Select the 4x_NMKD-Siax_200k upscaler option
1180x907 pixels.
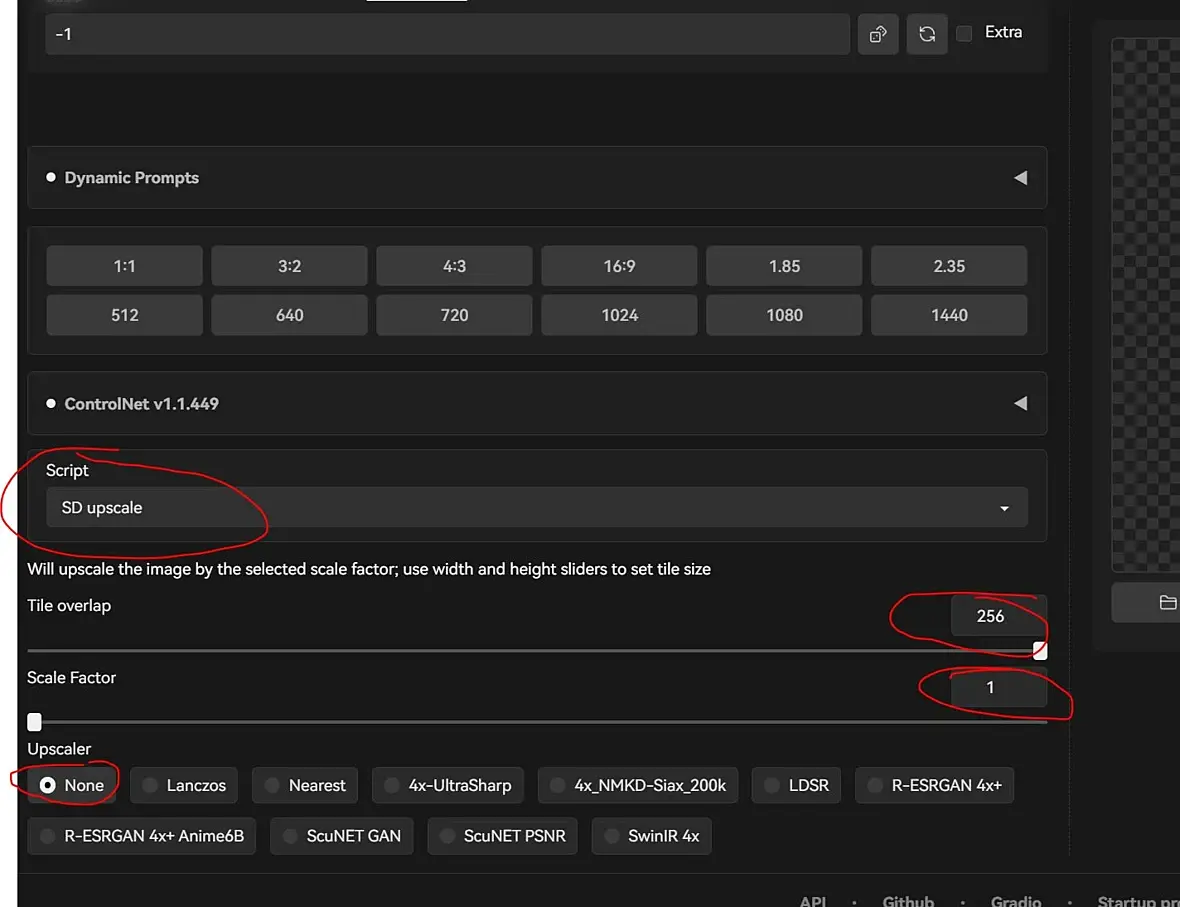click(637, 785)
